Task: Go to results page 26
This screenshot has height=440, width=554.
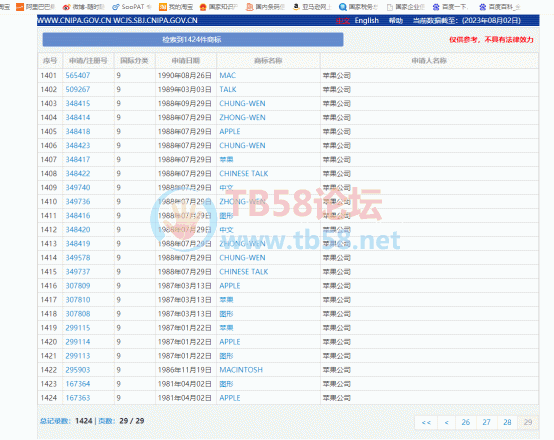Action: click(x=466, y=422)
